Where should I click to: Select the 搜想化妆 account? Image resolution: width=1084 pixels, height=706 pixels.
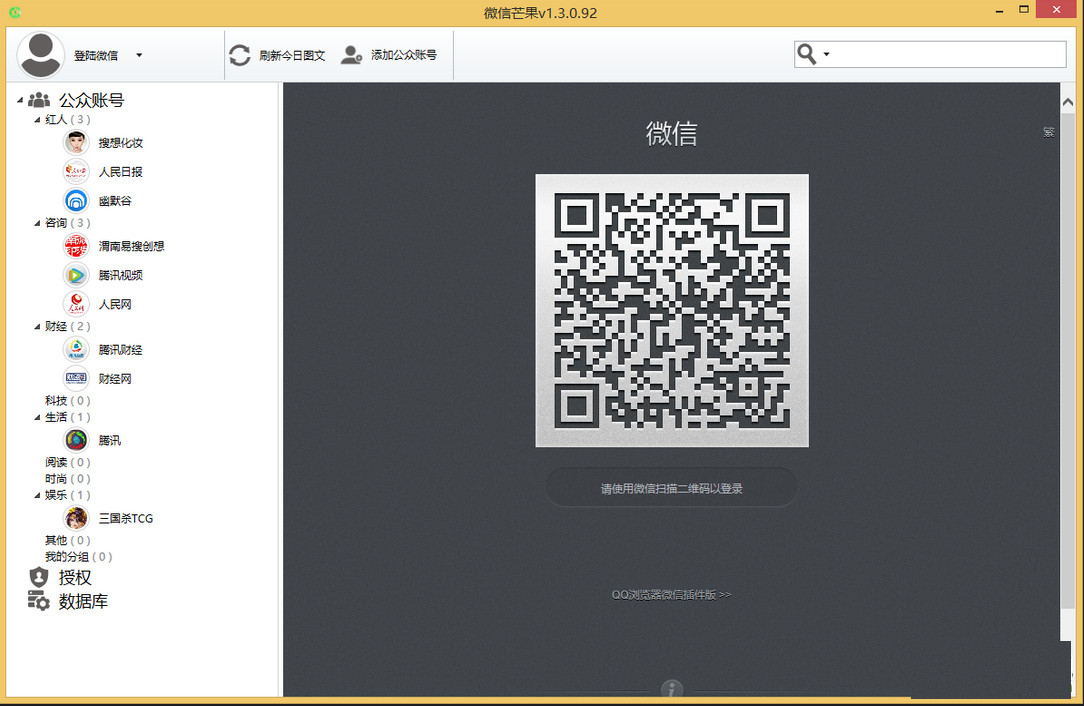click(120, 143)
